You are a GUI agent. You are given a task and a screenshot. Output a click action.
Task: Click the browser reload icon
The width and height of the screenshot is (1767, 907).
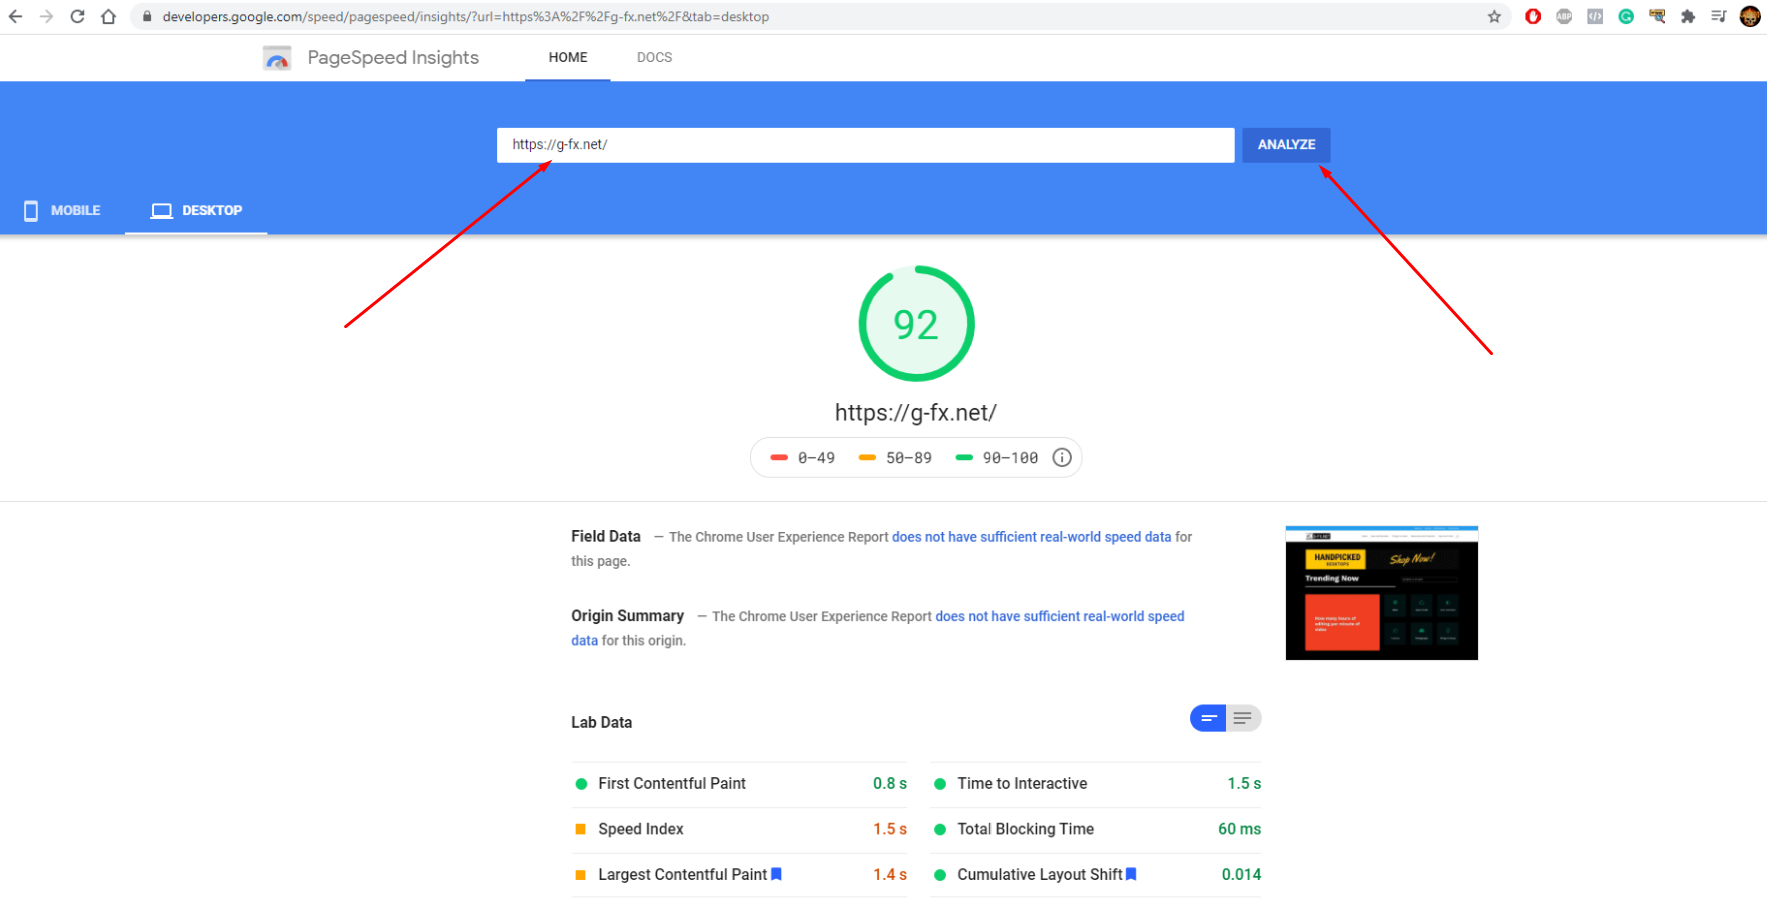pyautogui.click(x=77, y=17)
